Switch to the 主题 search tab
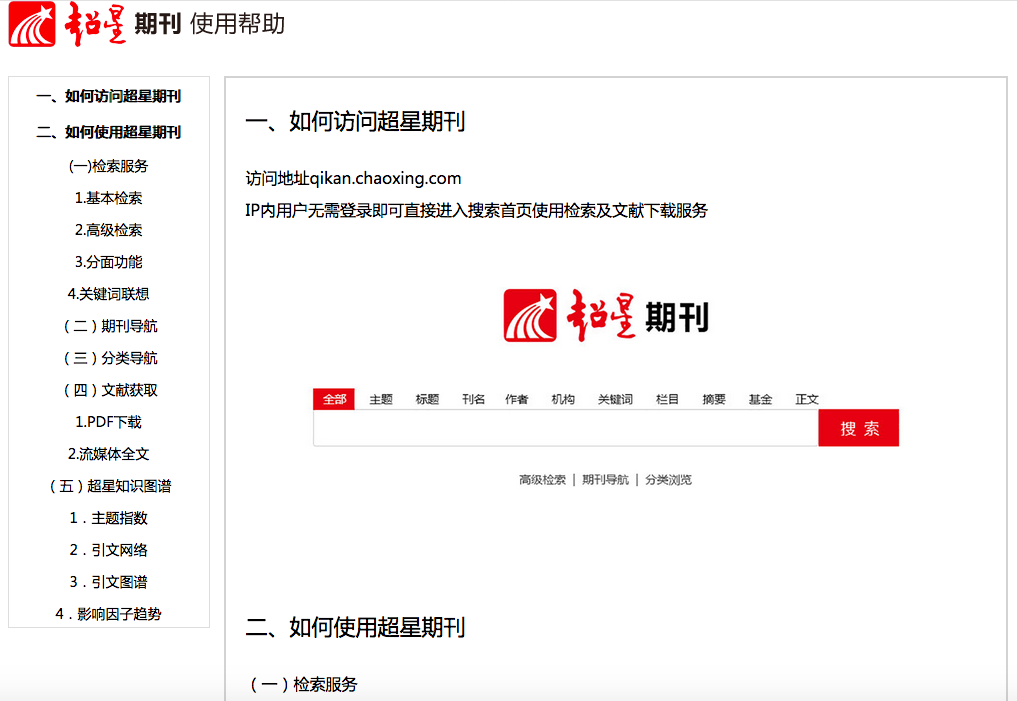This screenshot has height=701, width=1017. coord(381,399)
